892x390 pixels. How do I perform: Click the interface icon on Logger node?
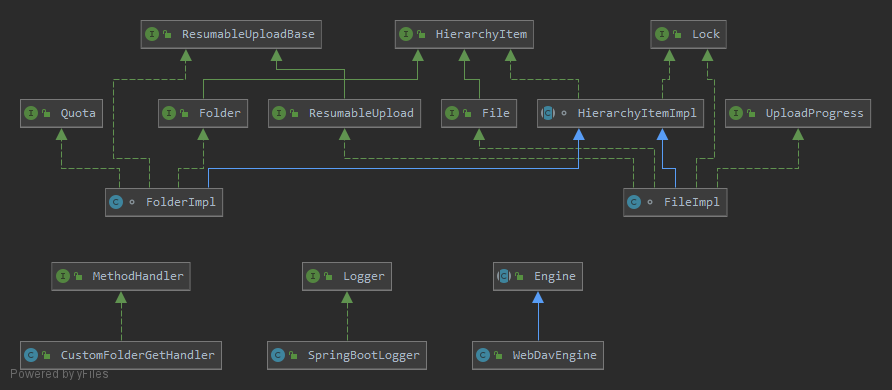coord(312,276)
